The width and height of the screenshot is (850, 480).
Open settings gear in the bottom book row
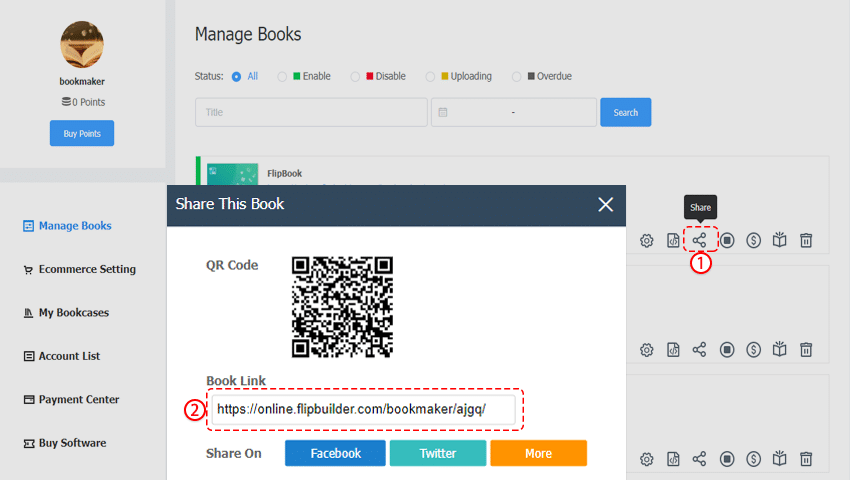click(x=646, y=459)
